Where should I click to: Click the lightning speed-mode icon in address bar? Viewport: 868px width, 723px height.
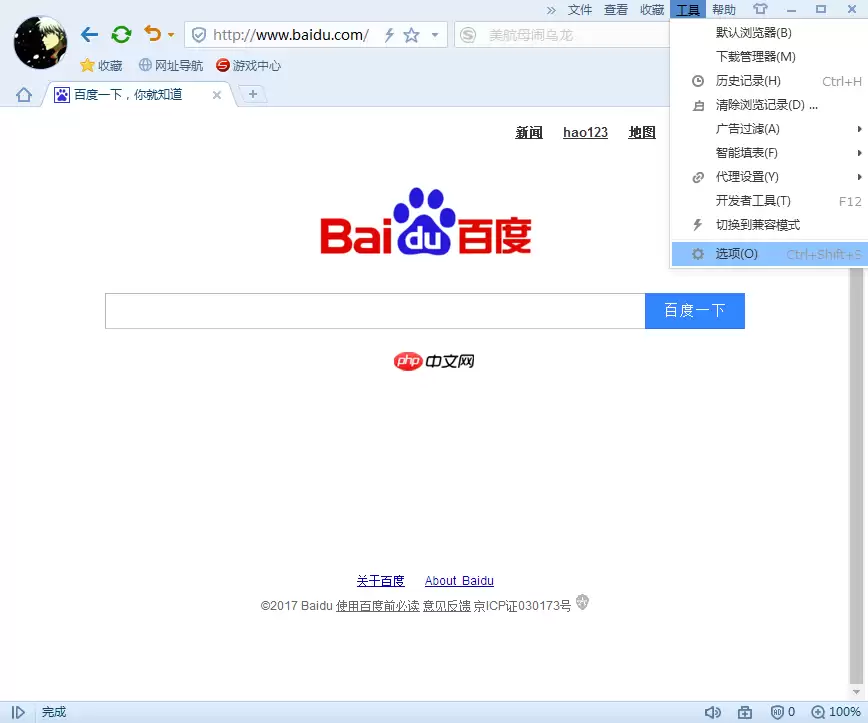388,33
